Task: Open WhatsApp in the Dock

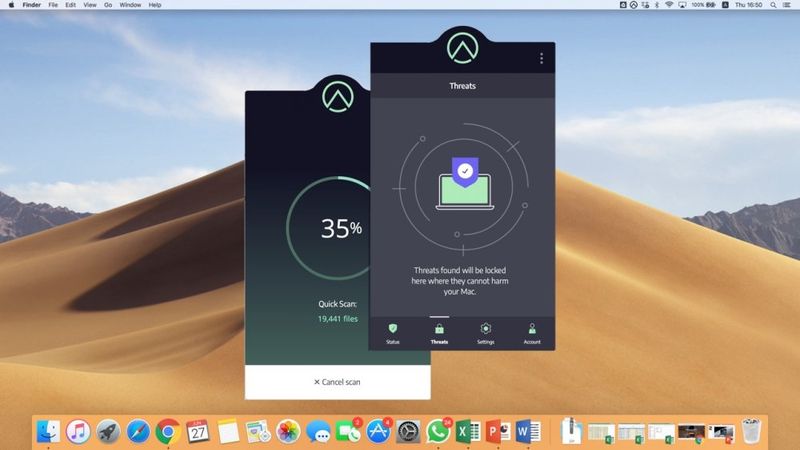Action: (438, 432)
